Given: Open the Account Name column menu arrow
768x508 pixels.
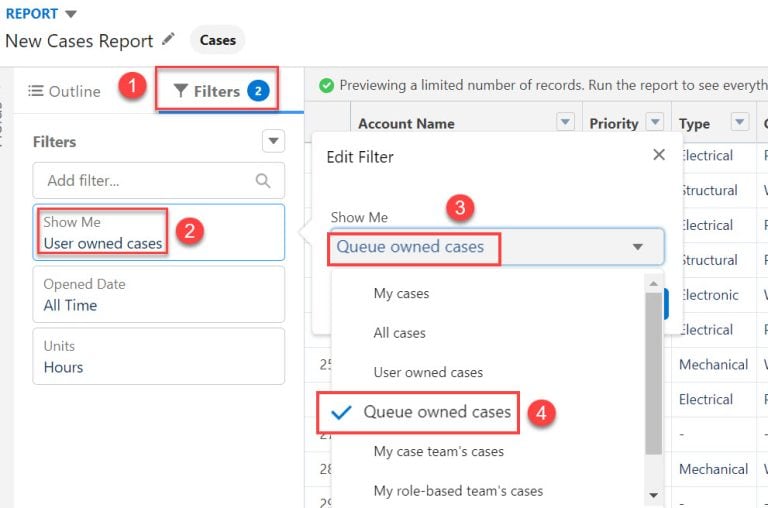Looking at the screenshot, I should (565, 121).
